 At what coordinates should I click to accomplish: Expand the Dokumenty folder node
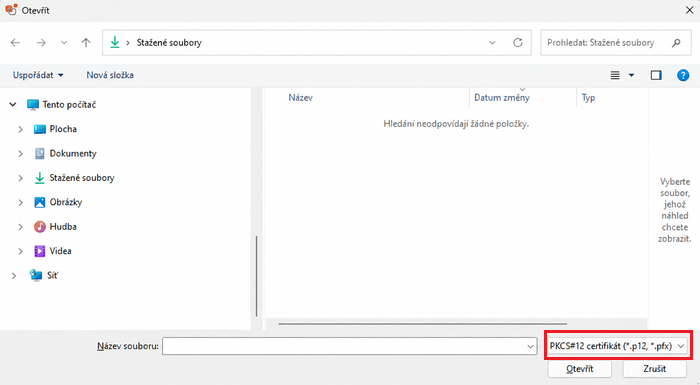(20, 154)
